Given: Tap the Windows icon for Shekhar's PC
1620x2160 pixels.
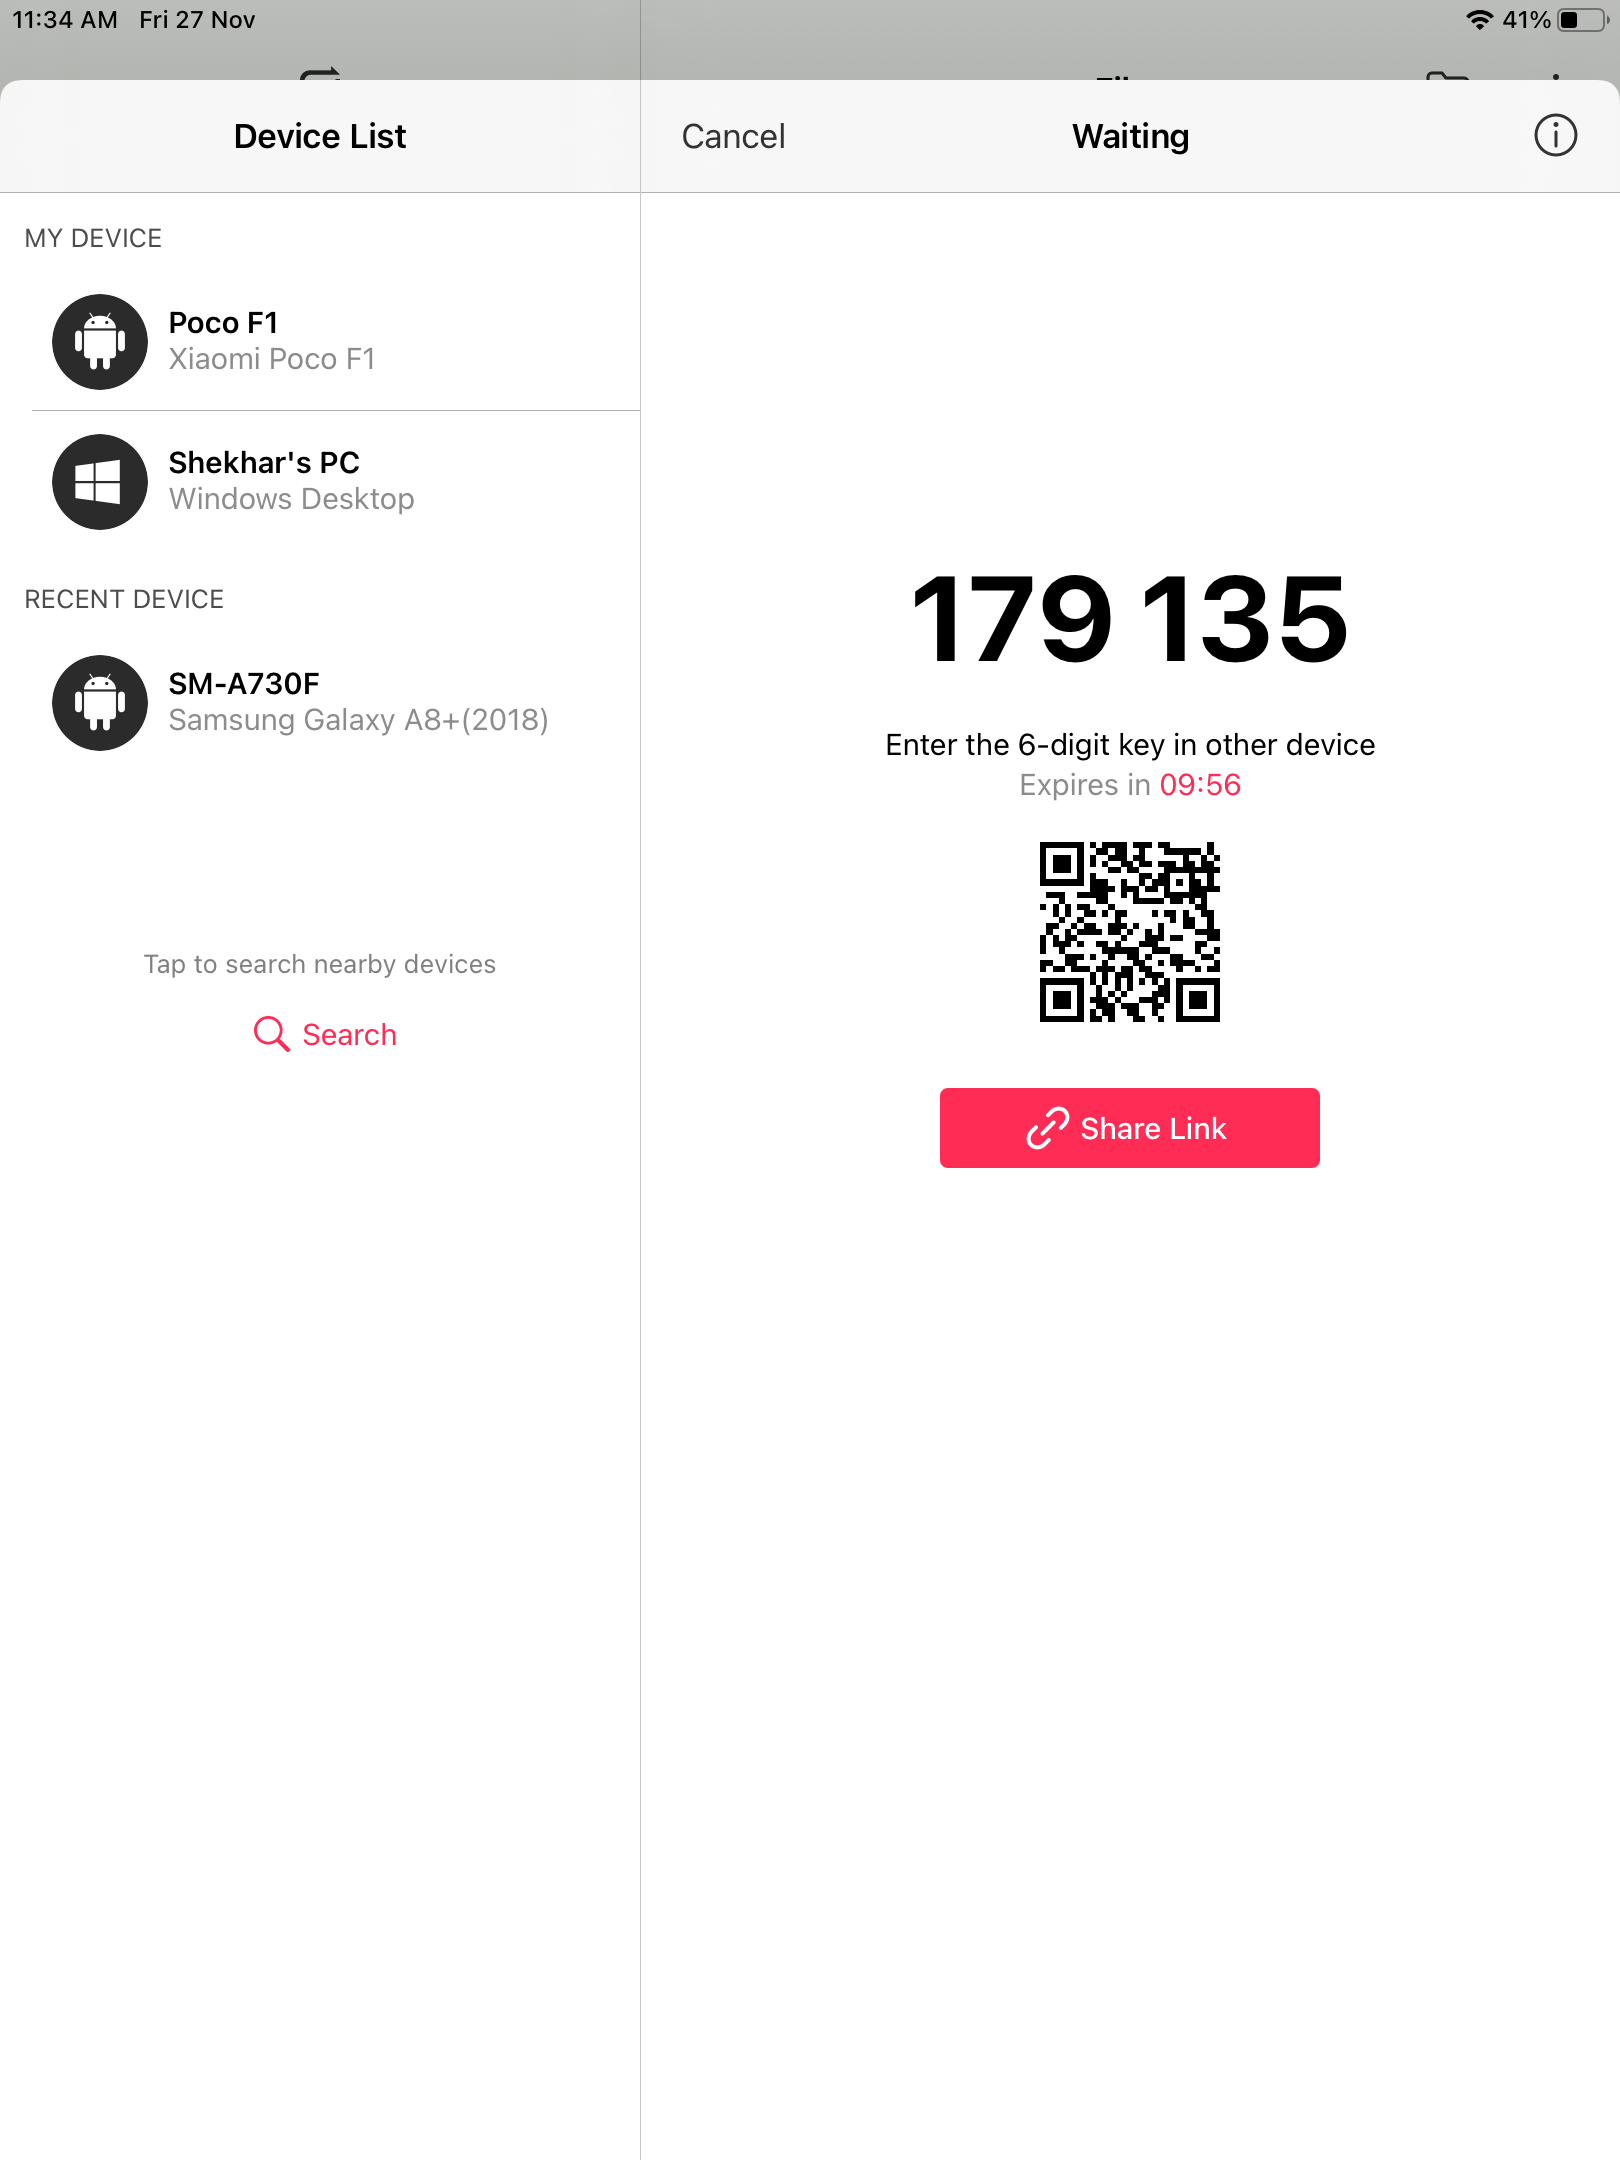Looking at the screenshot, I should click(x=100, y=482).
